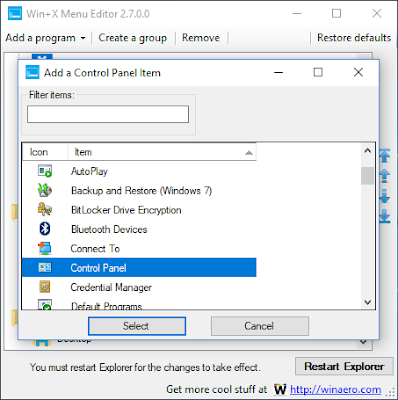Click the Control Panel row icon

(x=45, y=267)
